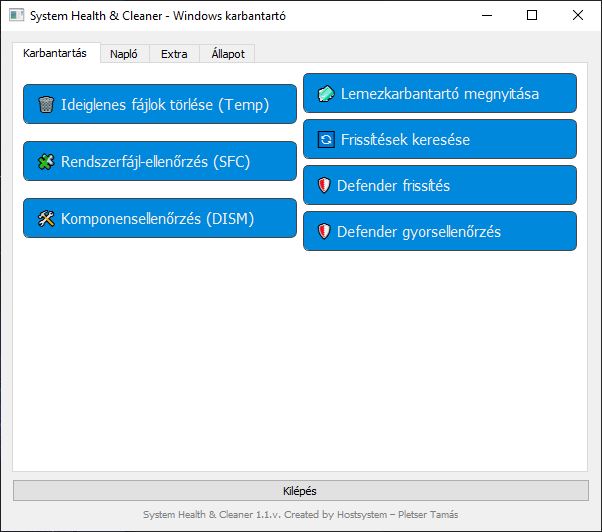Close the System Health & Cleaner window

coord(577,15)
